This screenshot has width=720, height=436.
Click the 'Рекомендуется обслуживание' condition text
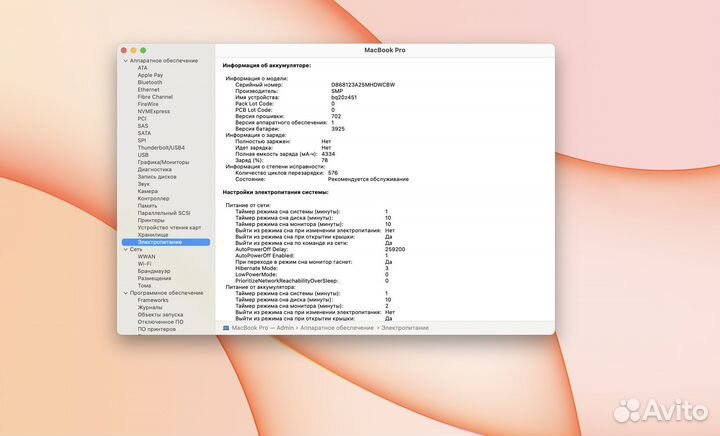point(368,179)
